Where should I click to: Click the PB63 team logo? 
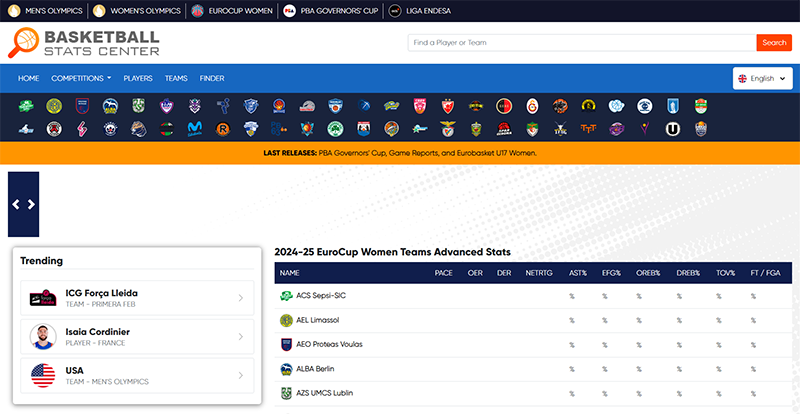click(279, 129)
